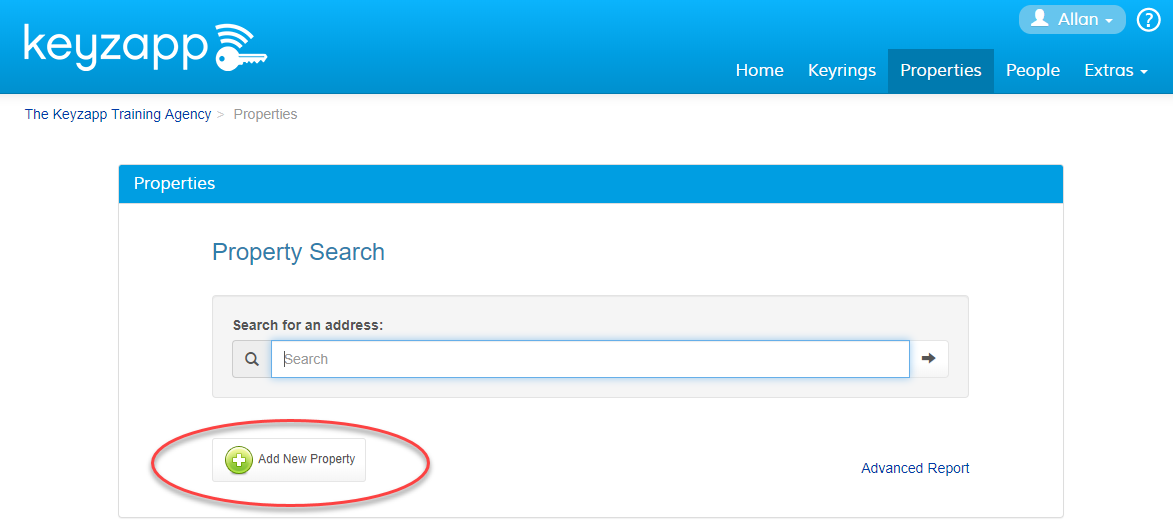Open the Allan user account dropdown
Viewport: 1173px width, 526px height.
pos(1072,19)
